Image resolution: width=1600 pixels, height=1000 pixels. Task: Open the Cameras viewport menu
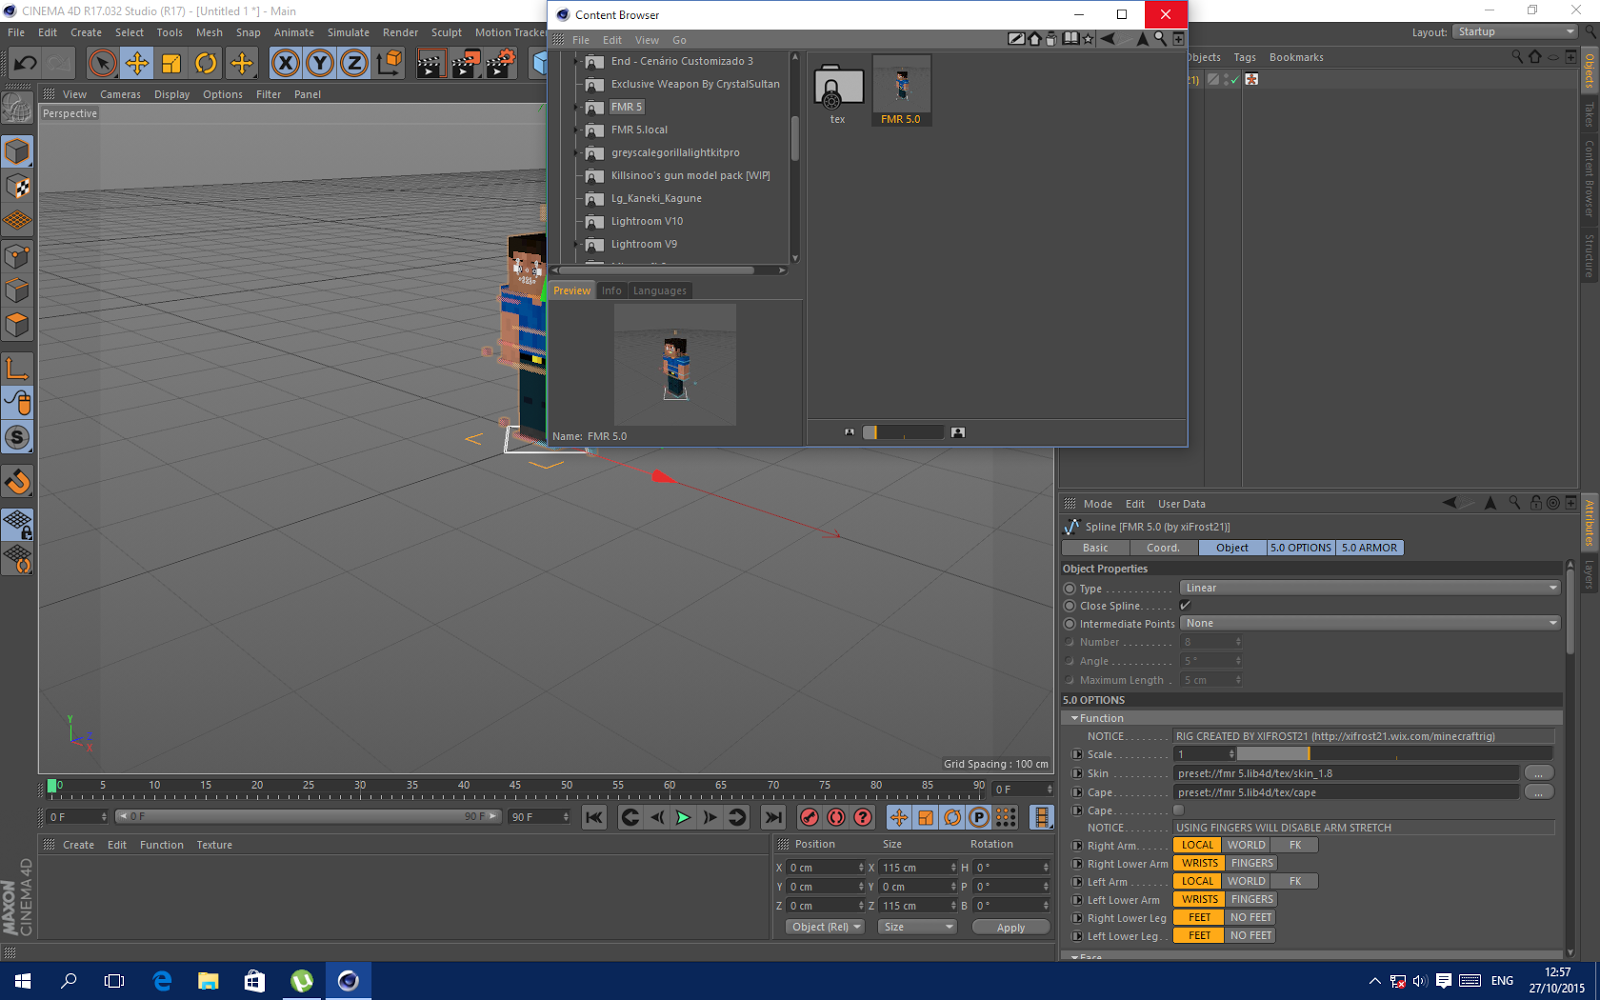click(120, 94)
